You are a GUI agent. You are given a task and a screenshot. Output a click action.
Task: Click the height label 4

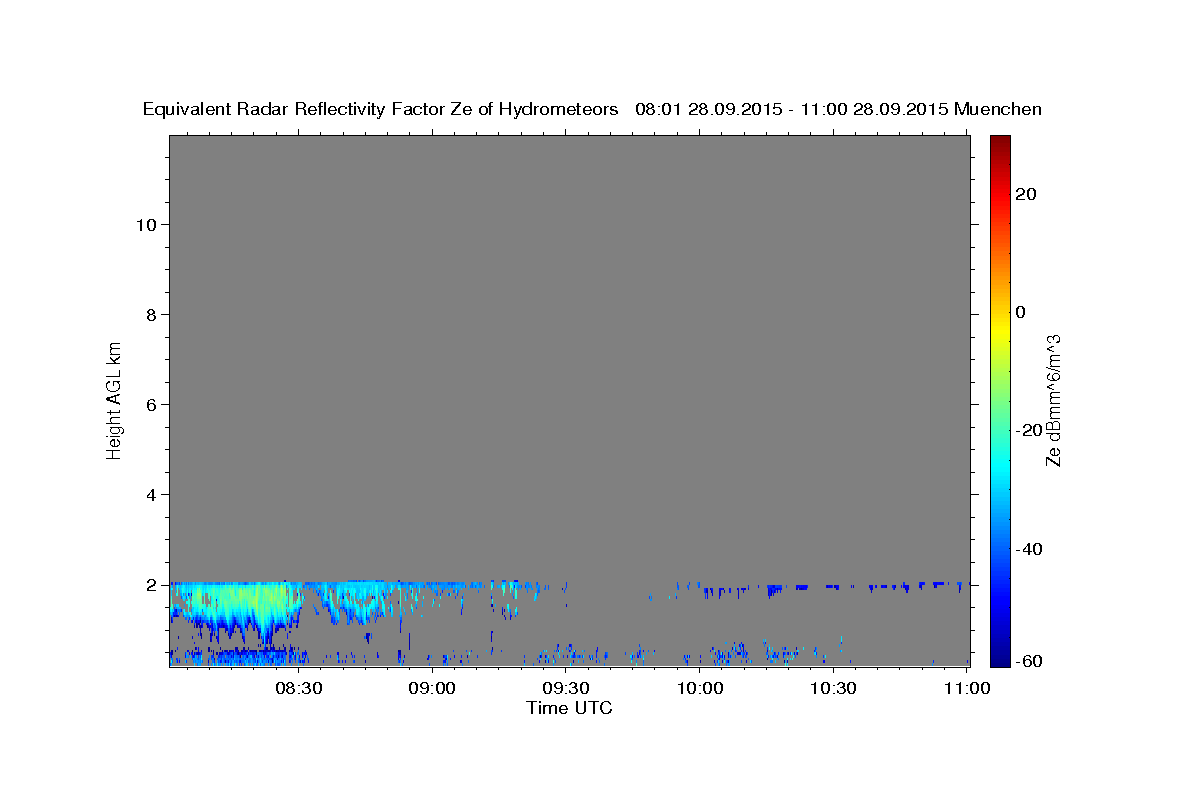point(150,495)
